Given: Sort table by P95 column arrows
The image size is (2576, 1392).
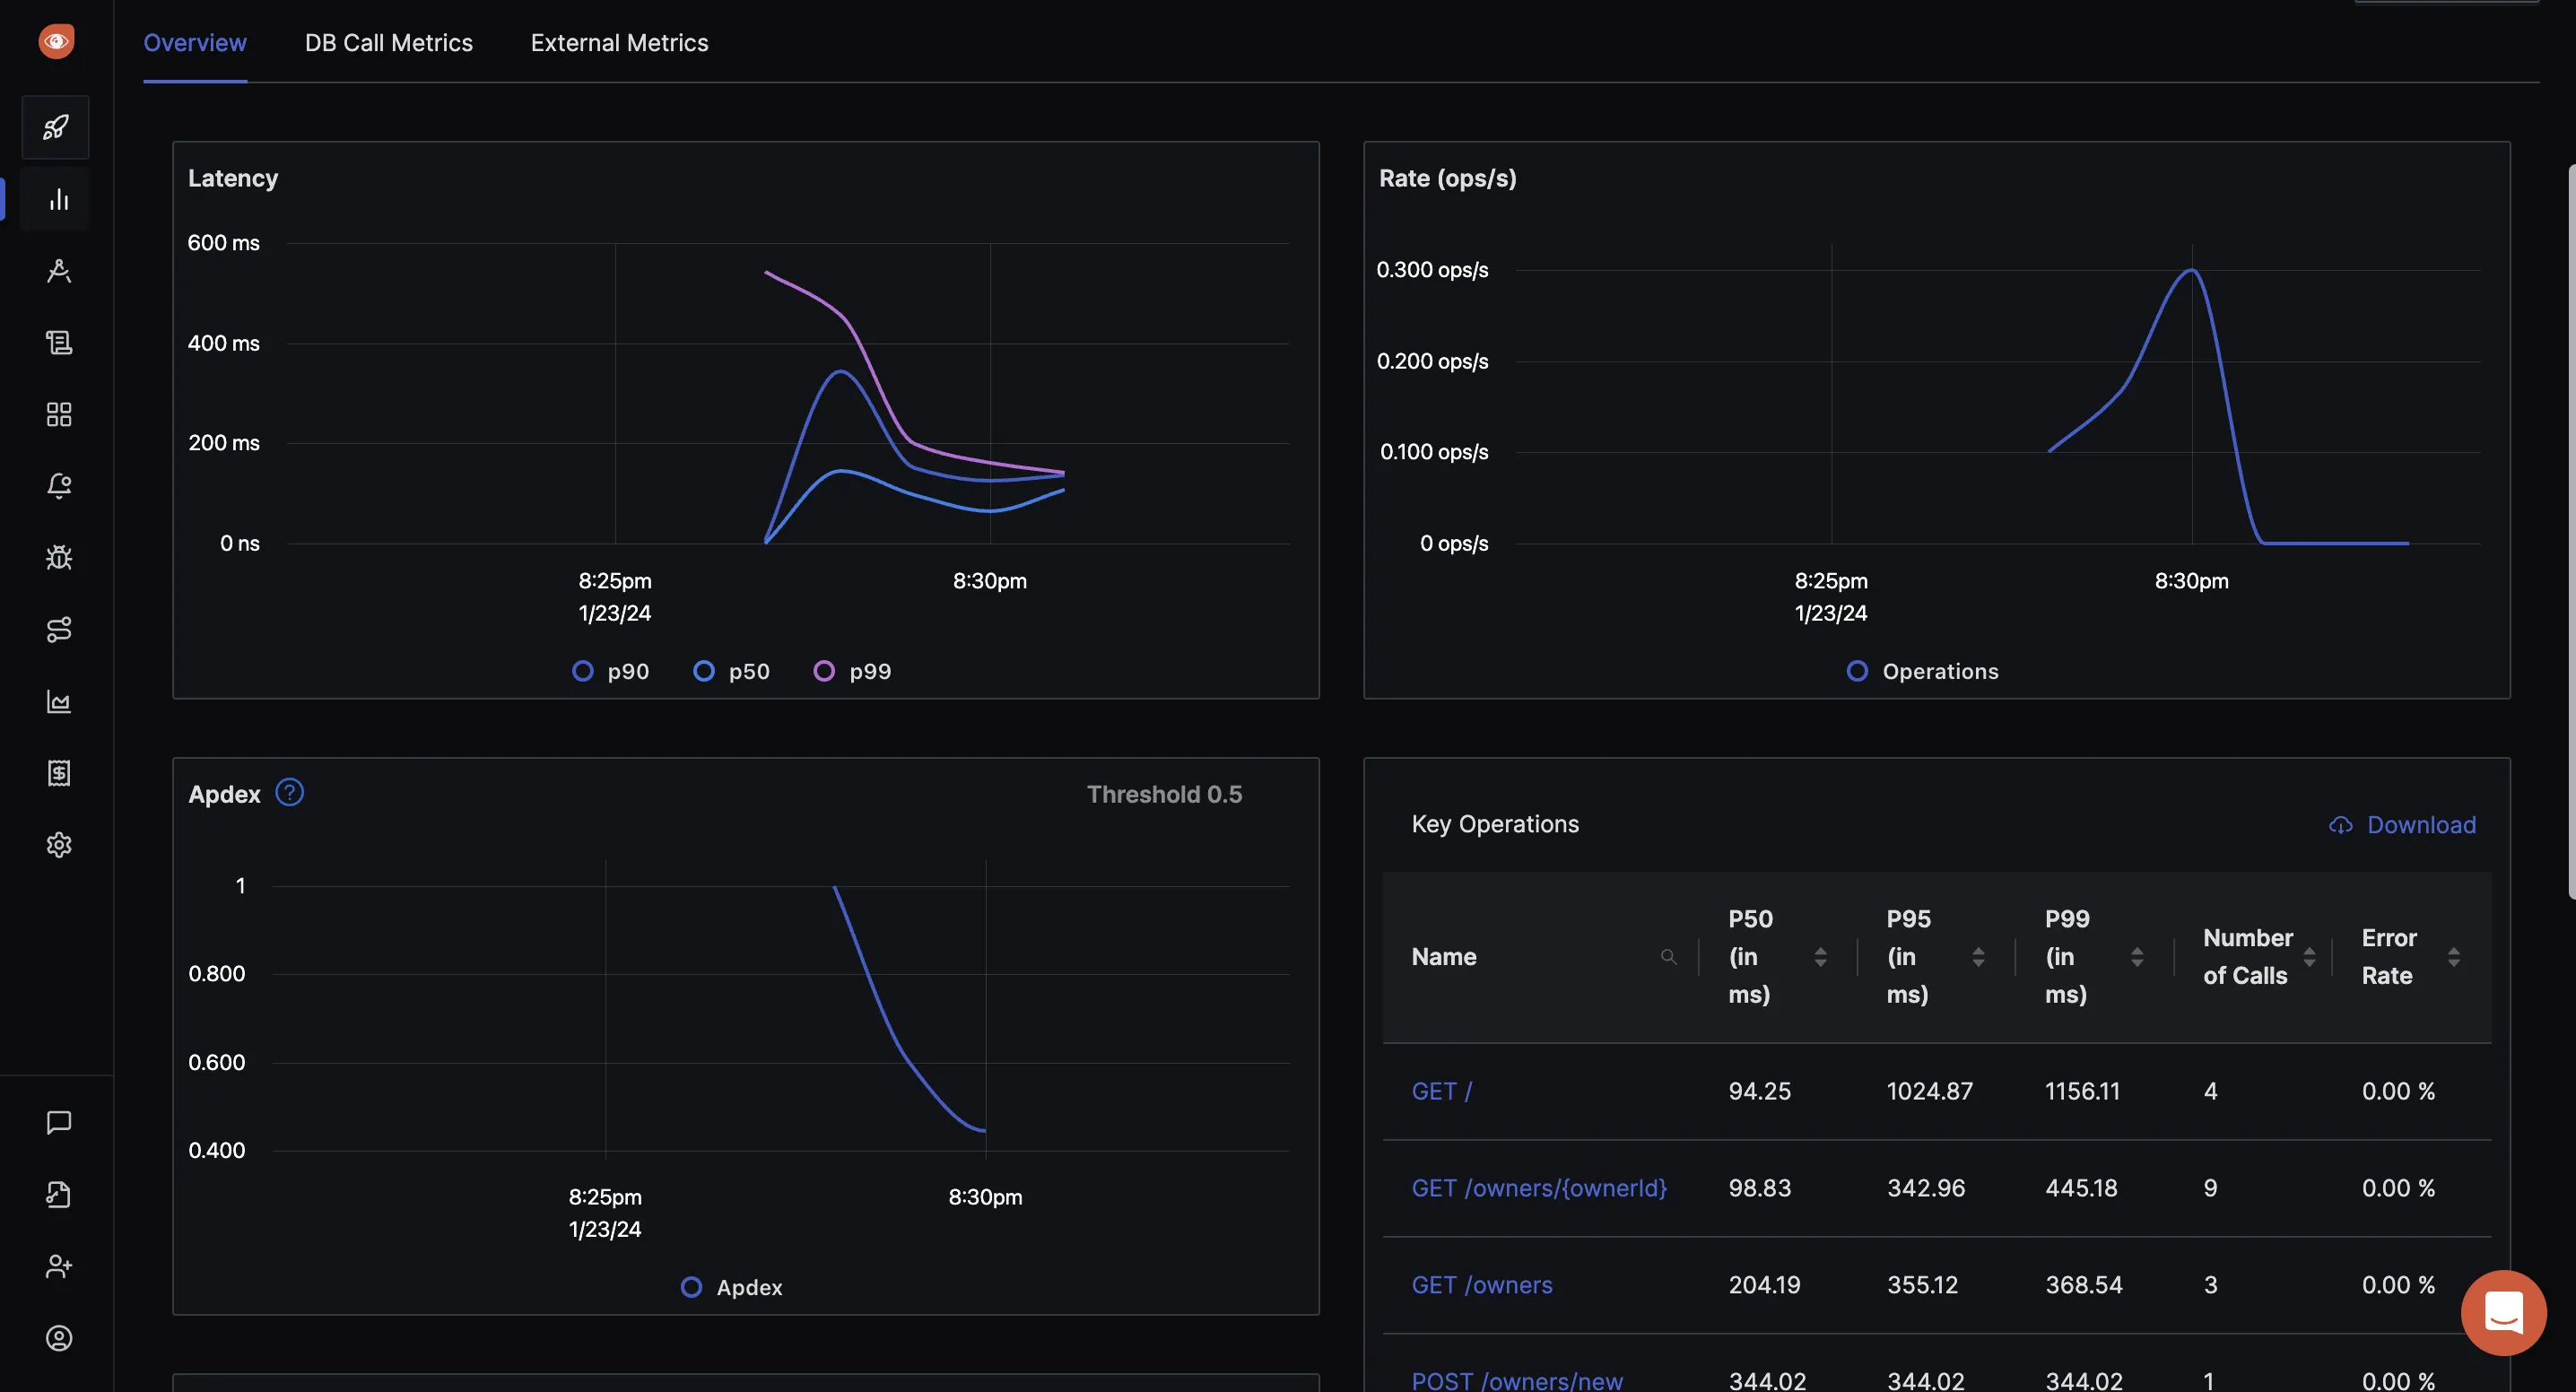Looking at the screenshot, I should click(1978, 957).
